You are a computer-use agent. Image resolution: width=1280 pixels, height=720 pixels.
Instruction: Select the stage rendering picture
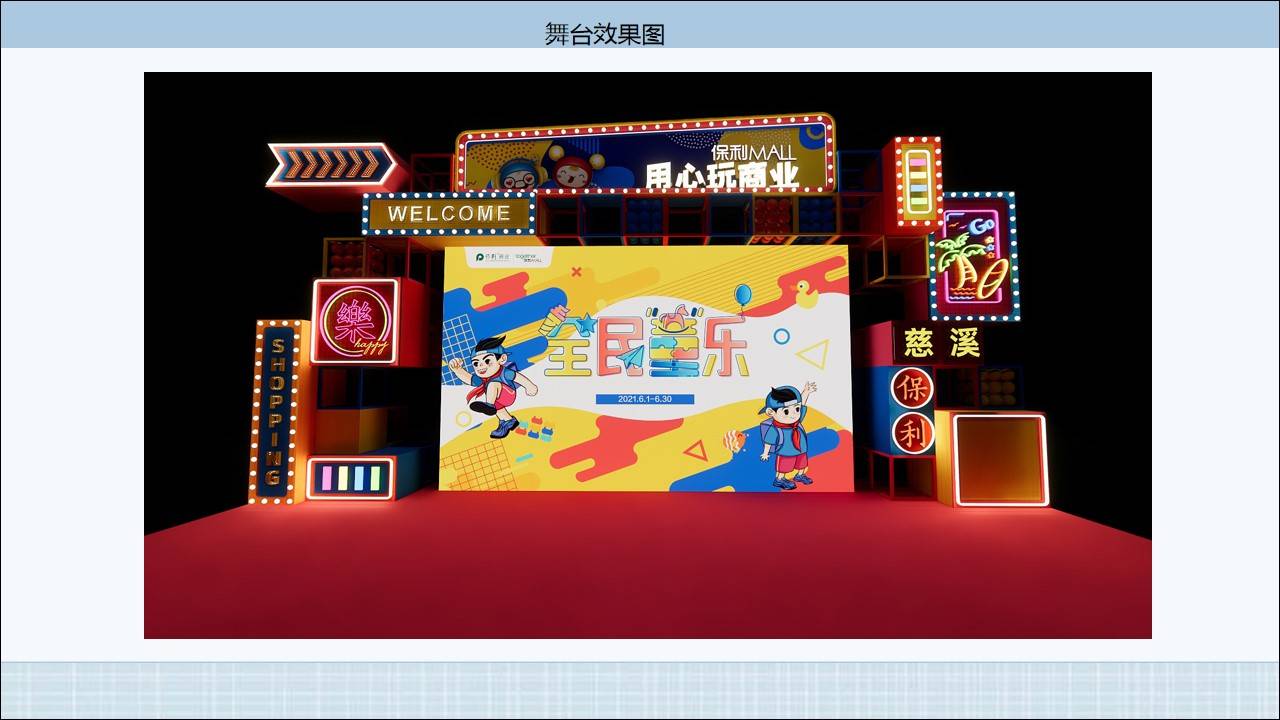(648, 355)
